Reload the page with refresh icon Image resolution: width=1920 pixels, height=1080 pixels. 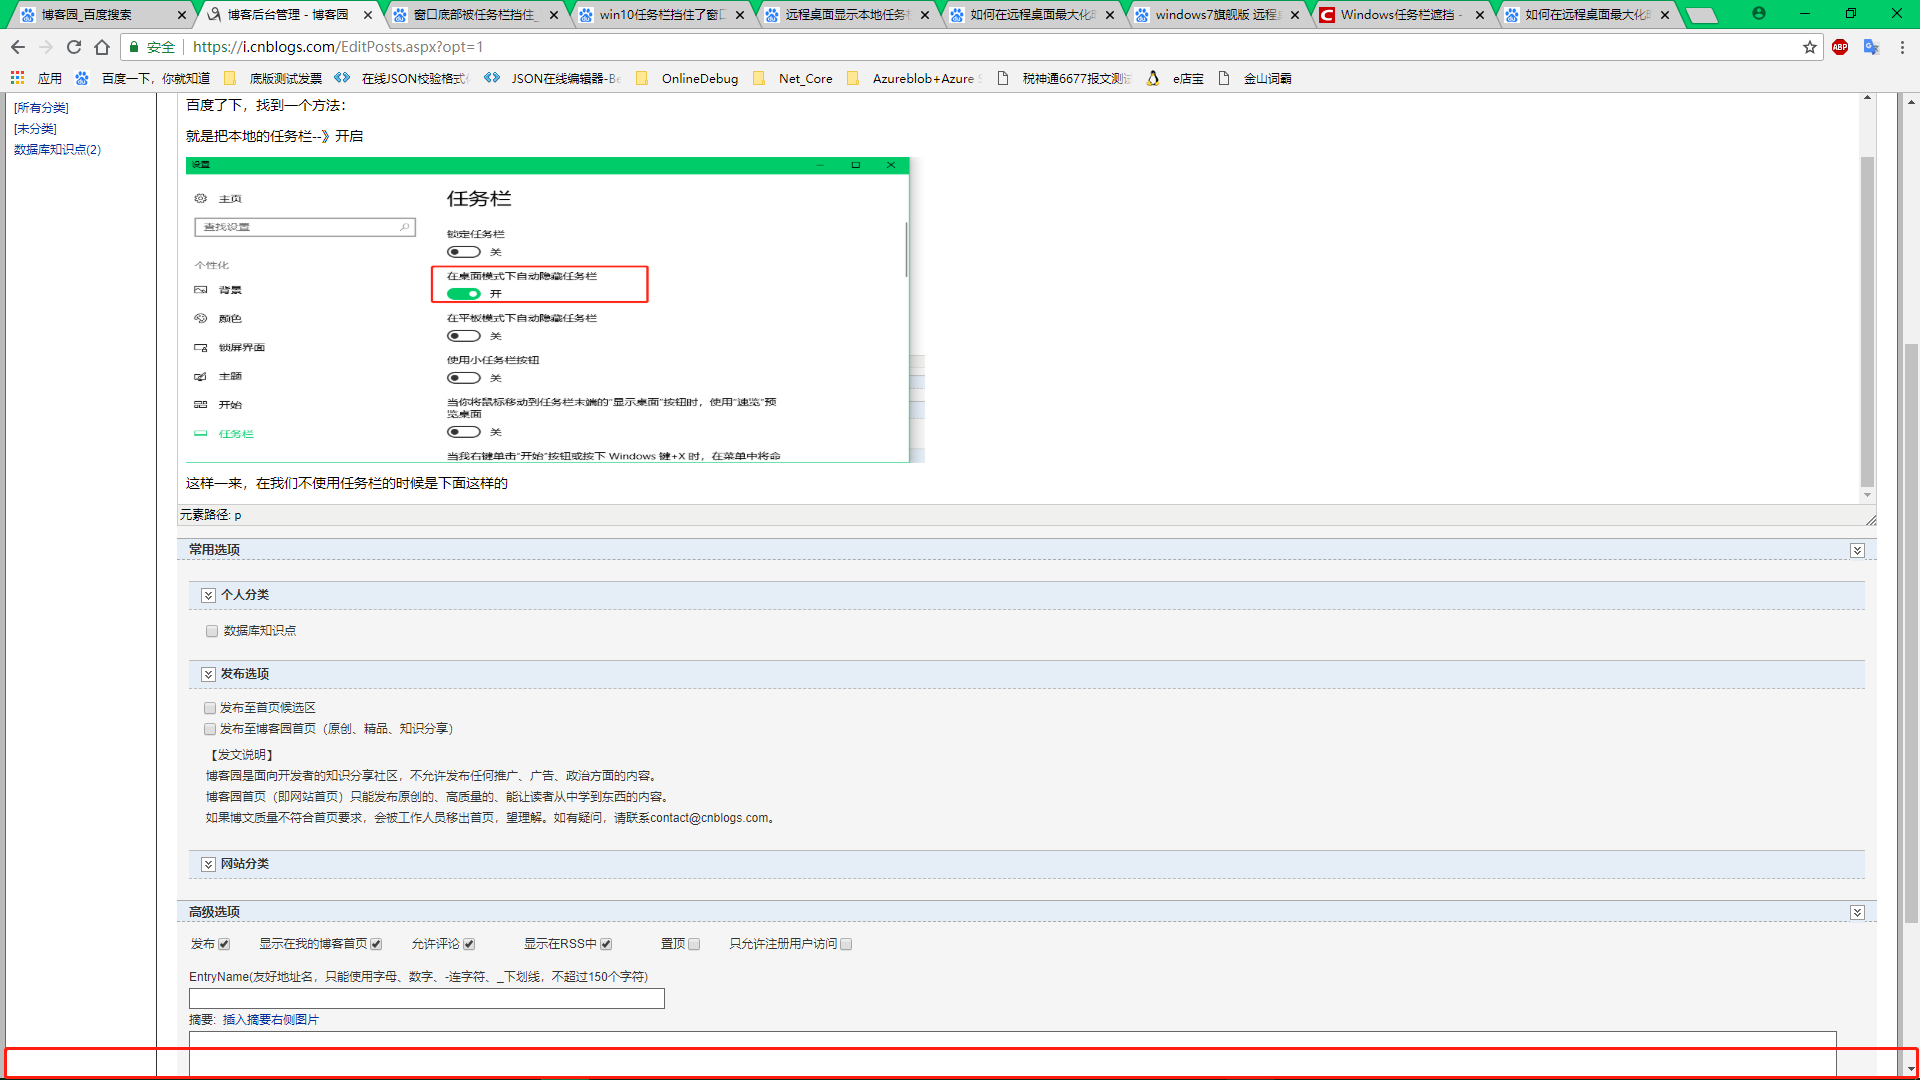tap(74, 47)
